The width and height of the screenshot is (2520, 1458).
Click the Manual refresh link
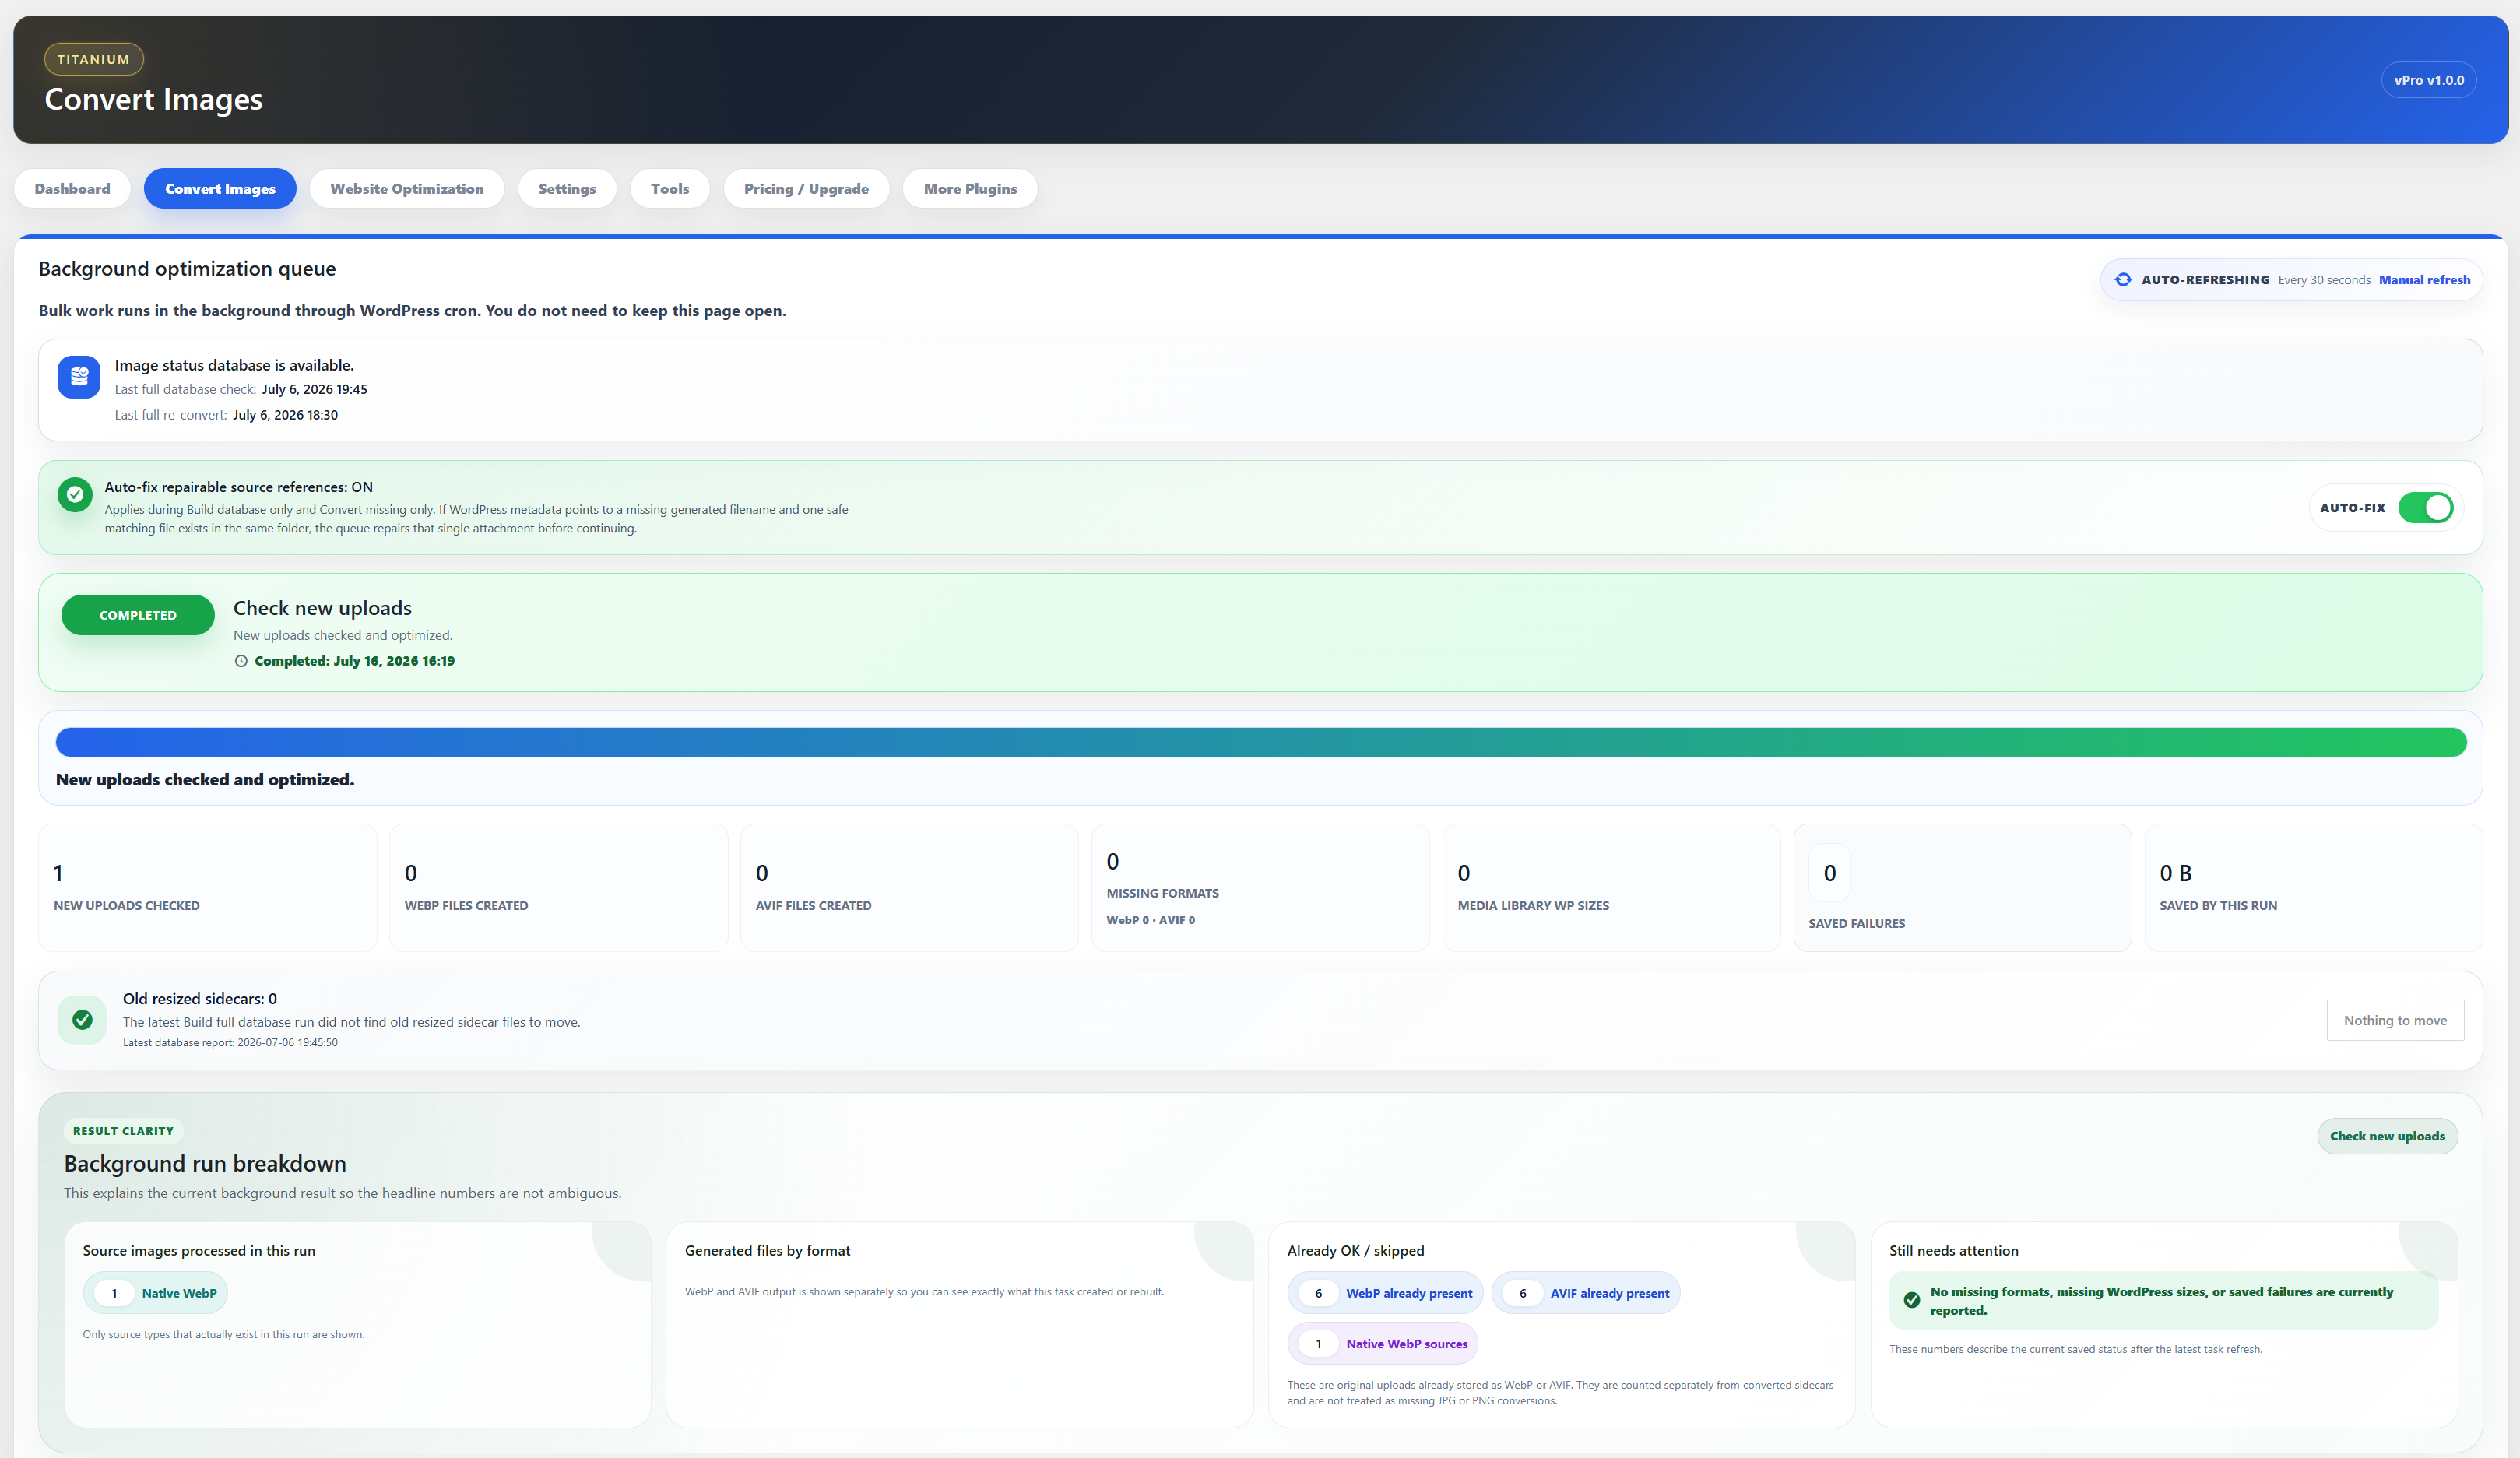click(2424, 280)
